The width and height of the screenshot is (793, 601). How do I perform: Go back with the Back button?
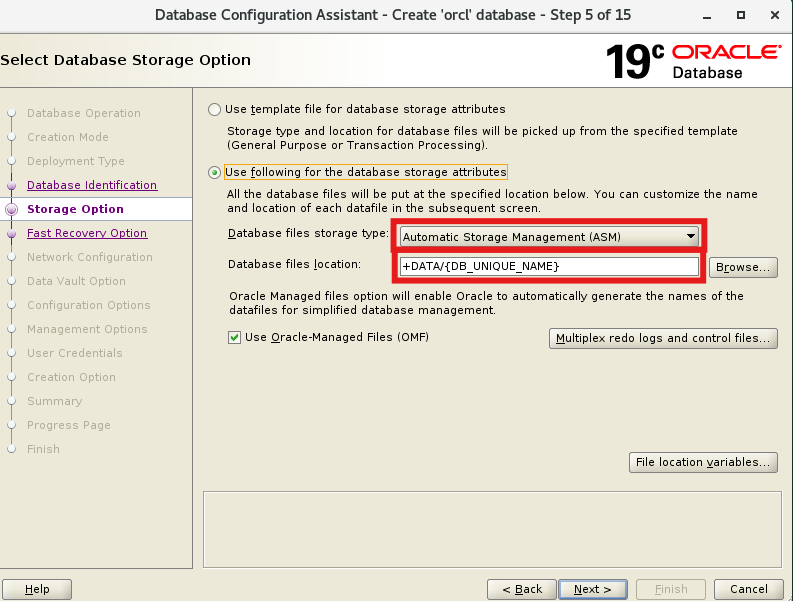[521, 589]
